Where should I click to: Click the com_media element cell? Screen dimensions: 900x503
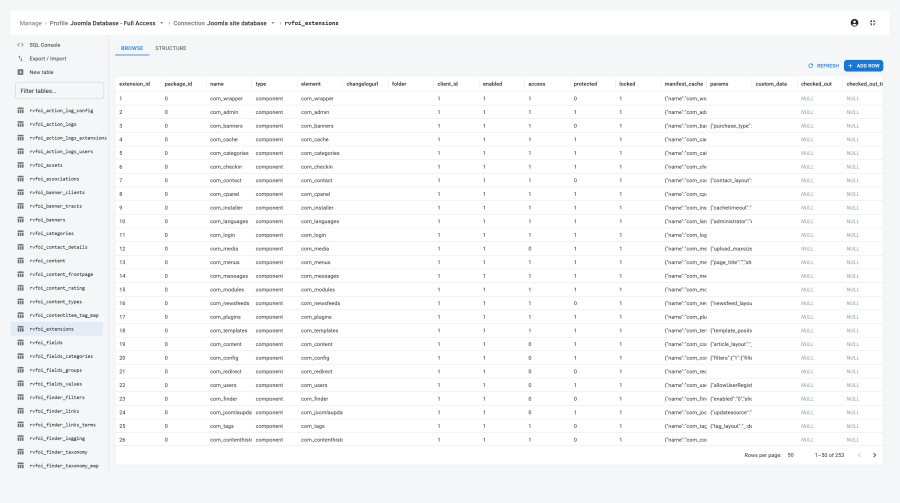[x=315, y=249]
